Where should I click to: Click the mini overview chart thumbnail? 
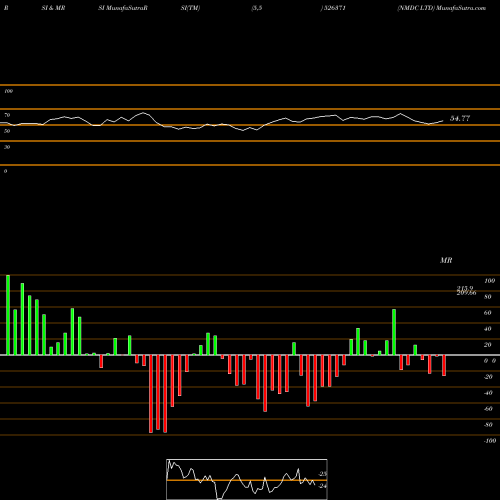pos(247,479)
